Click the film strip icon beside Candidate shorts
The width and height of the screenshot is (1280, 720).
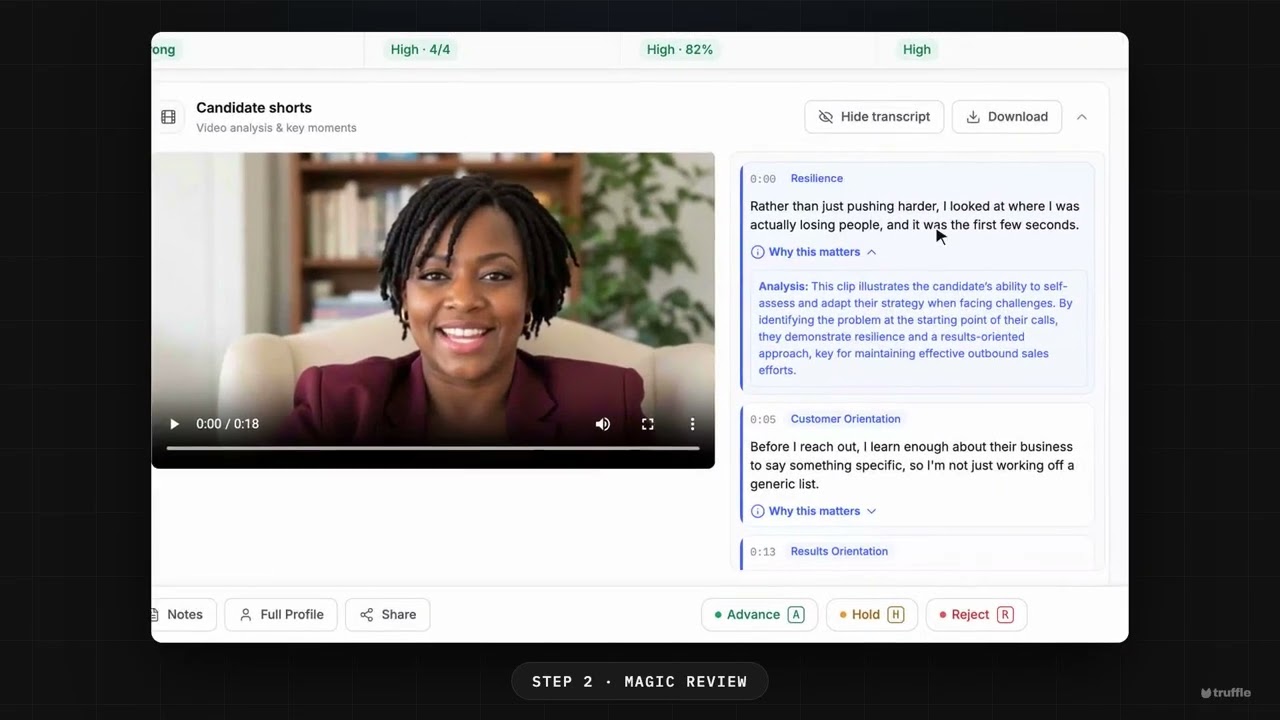coord(168,117)
